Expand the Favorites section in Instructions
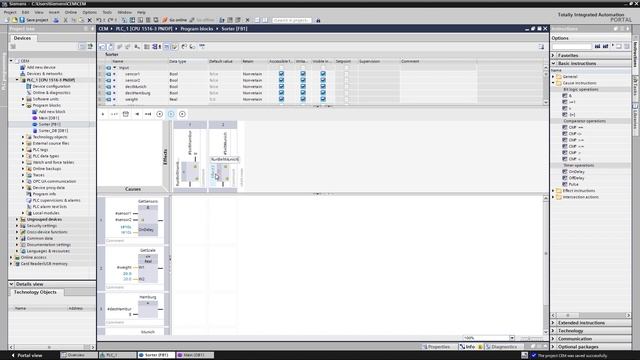Screen dimensions: 640x360 [553, 55]
